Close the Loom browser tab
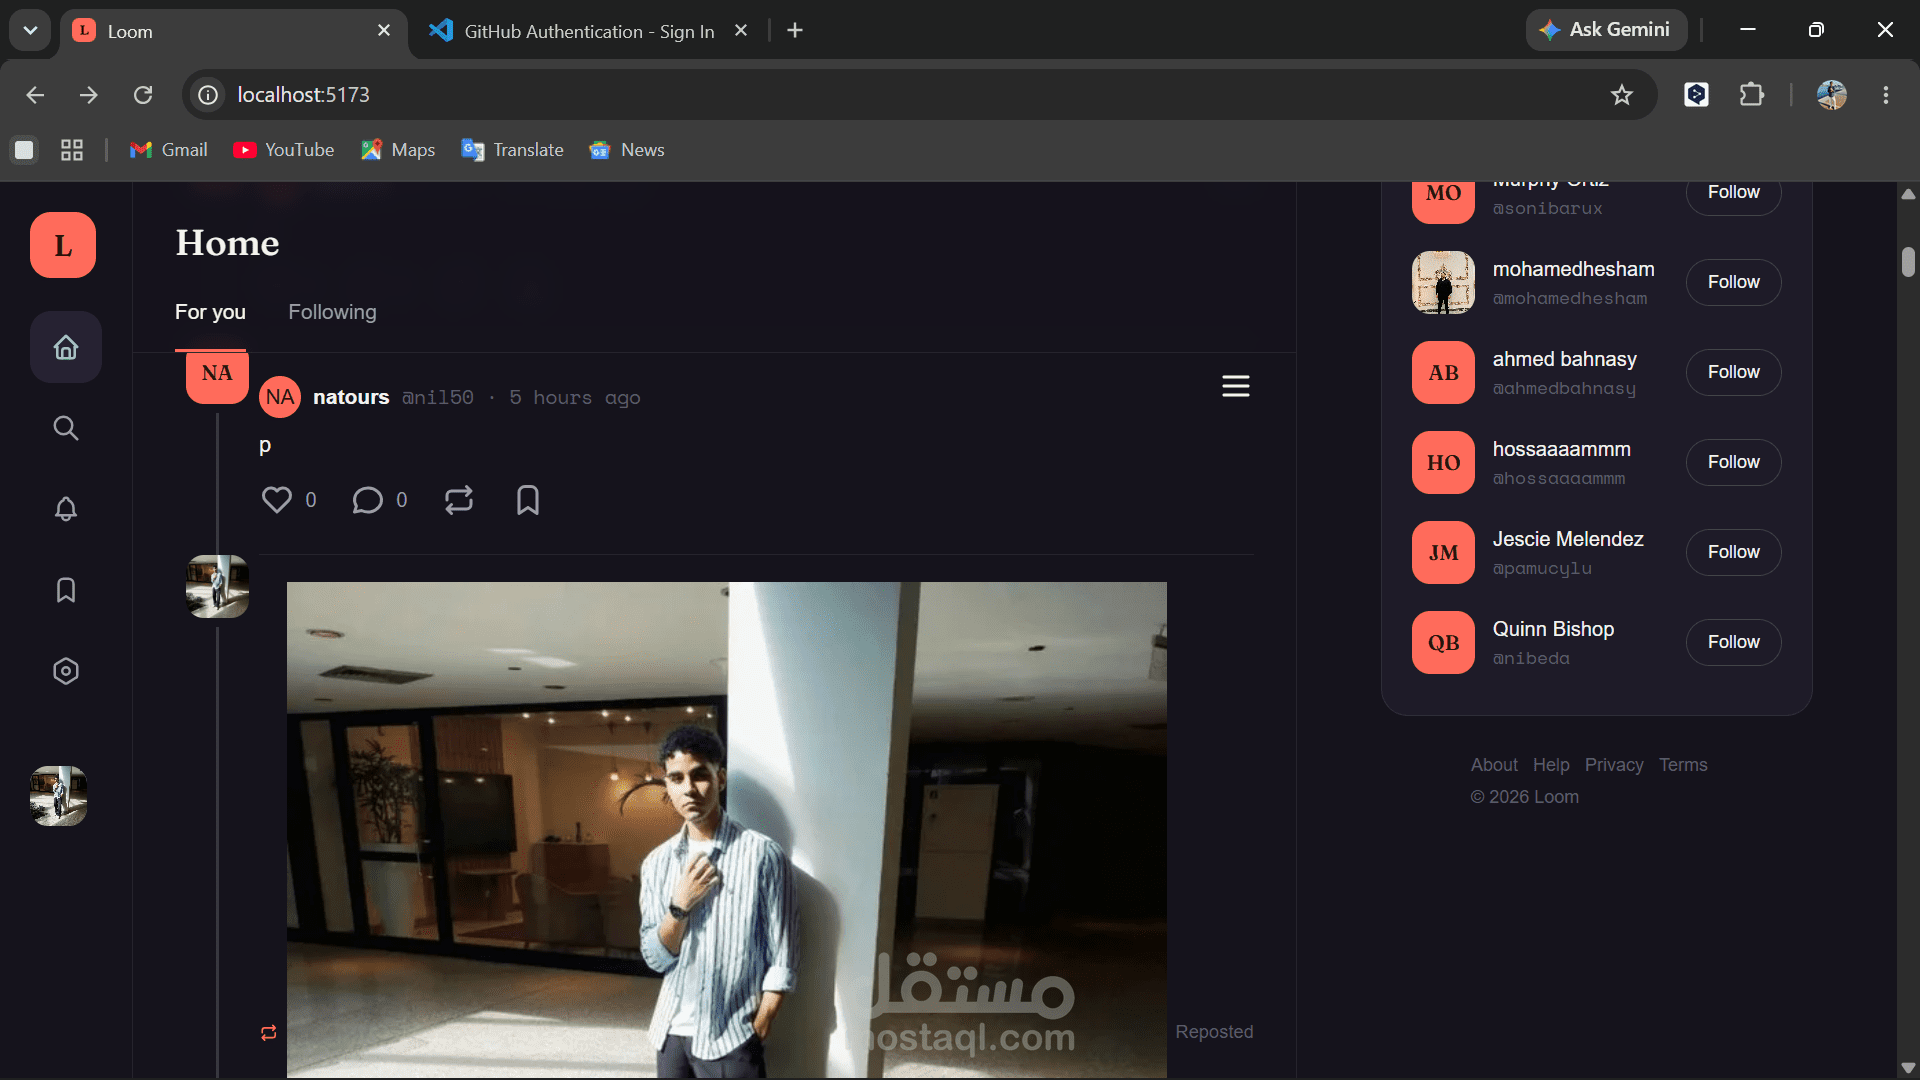The height and width of the screenshot is (1080, 1920). click(384, 31)
